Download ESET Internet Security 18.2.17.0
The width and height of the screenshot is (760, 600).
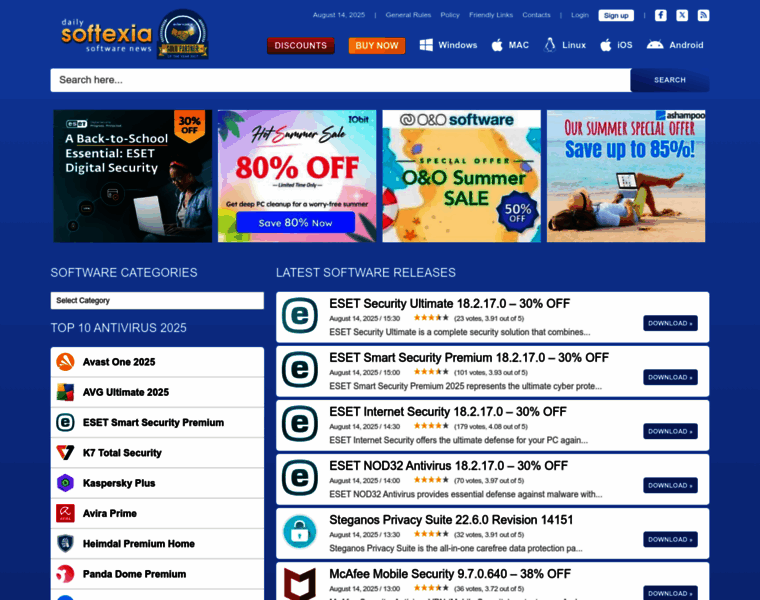[670, 431]
